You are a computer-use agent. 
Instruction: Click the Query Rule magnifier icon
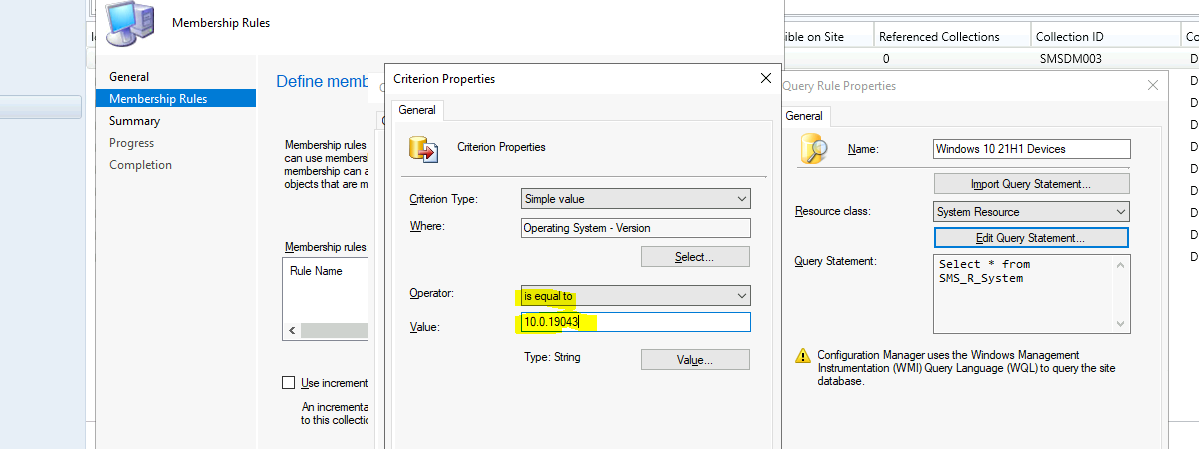coord(814,148)
